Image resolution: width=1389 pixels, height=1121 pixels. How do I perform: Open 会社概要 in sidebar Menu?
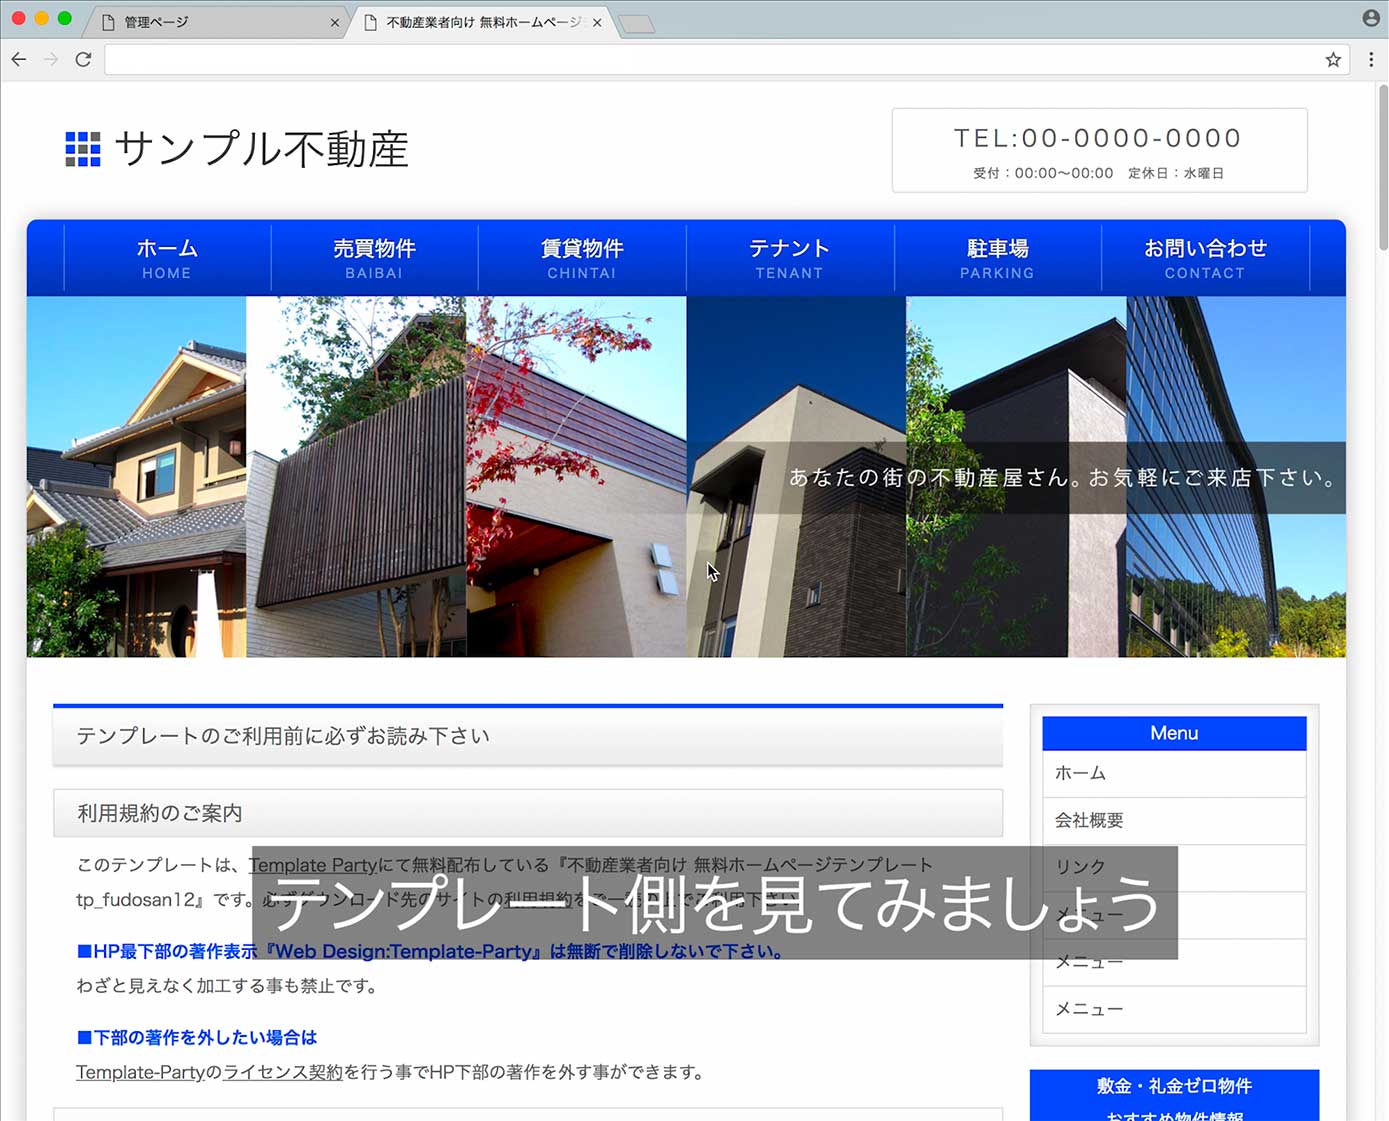coord(1174,820)
